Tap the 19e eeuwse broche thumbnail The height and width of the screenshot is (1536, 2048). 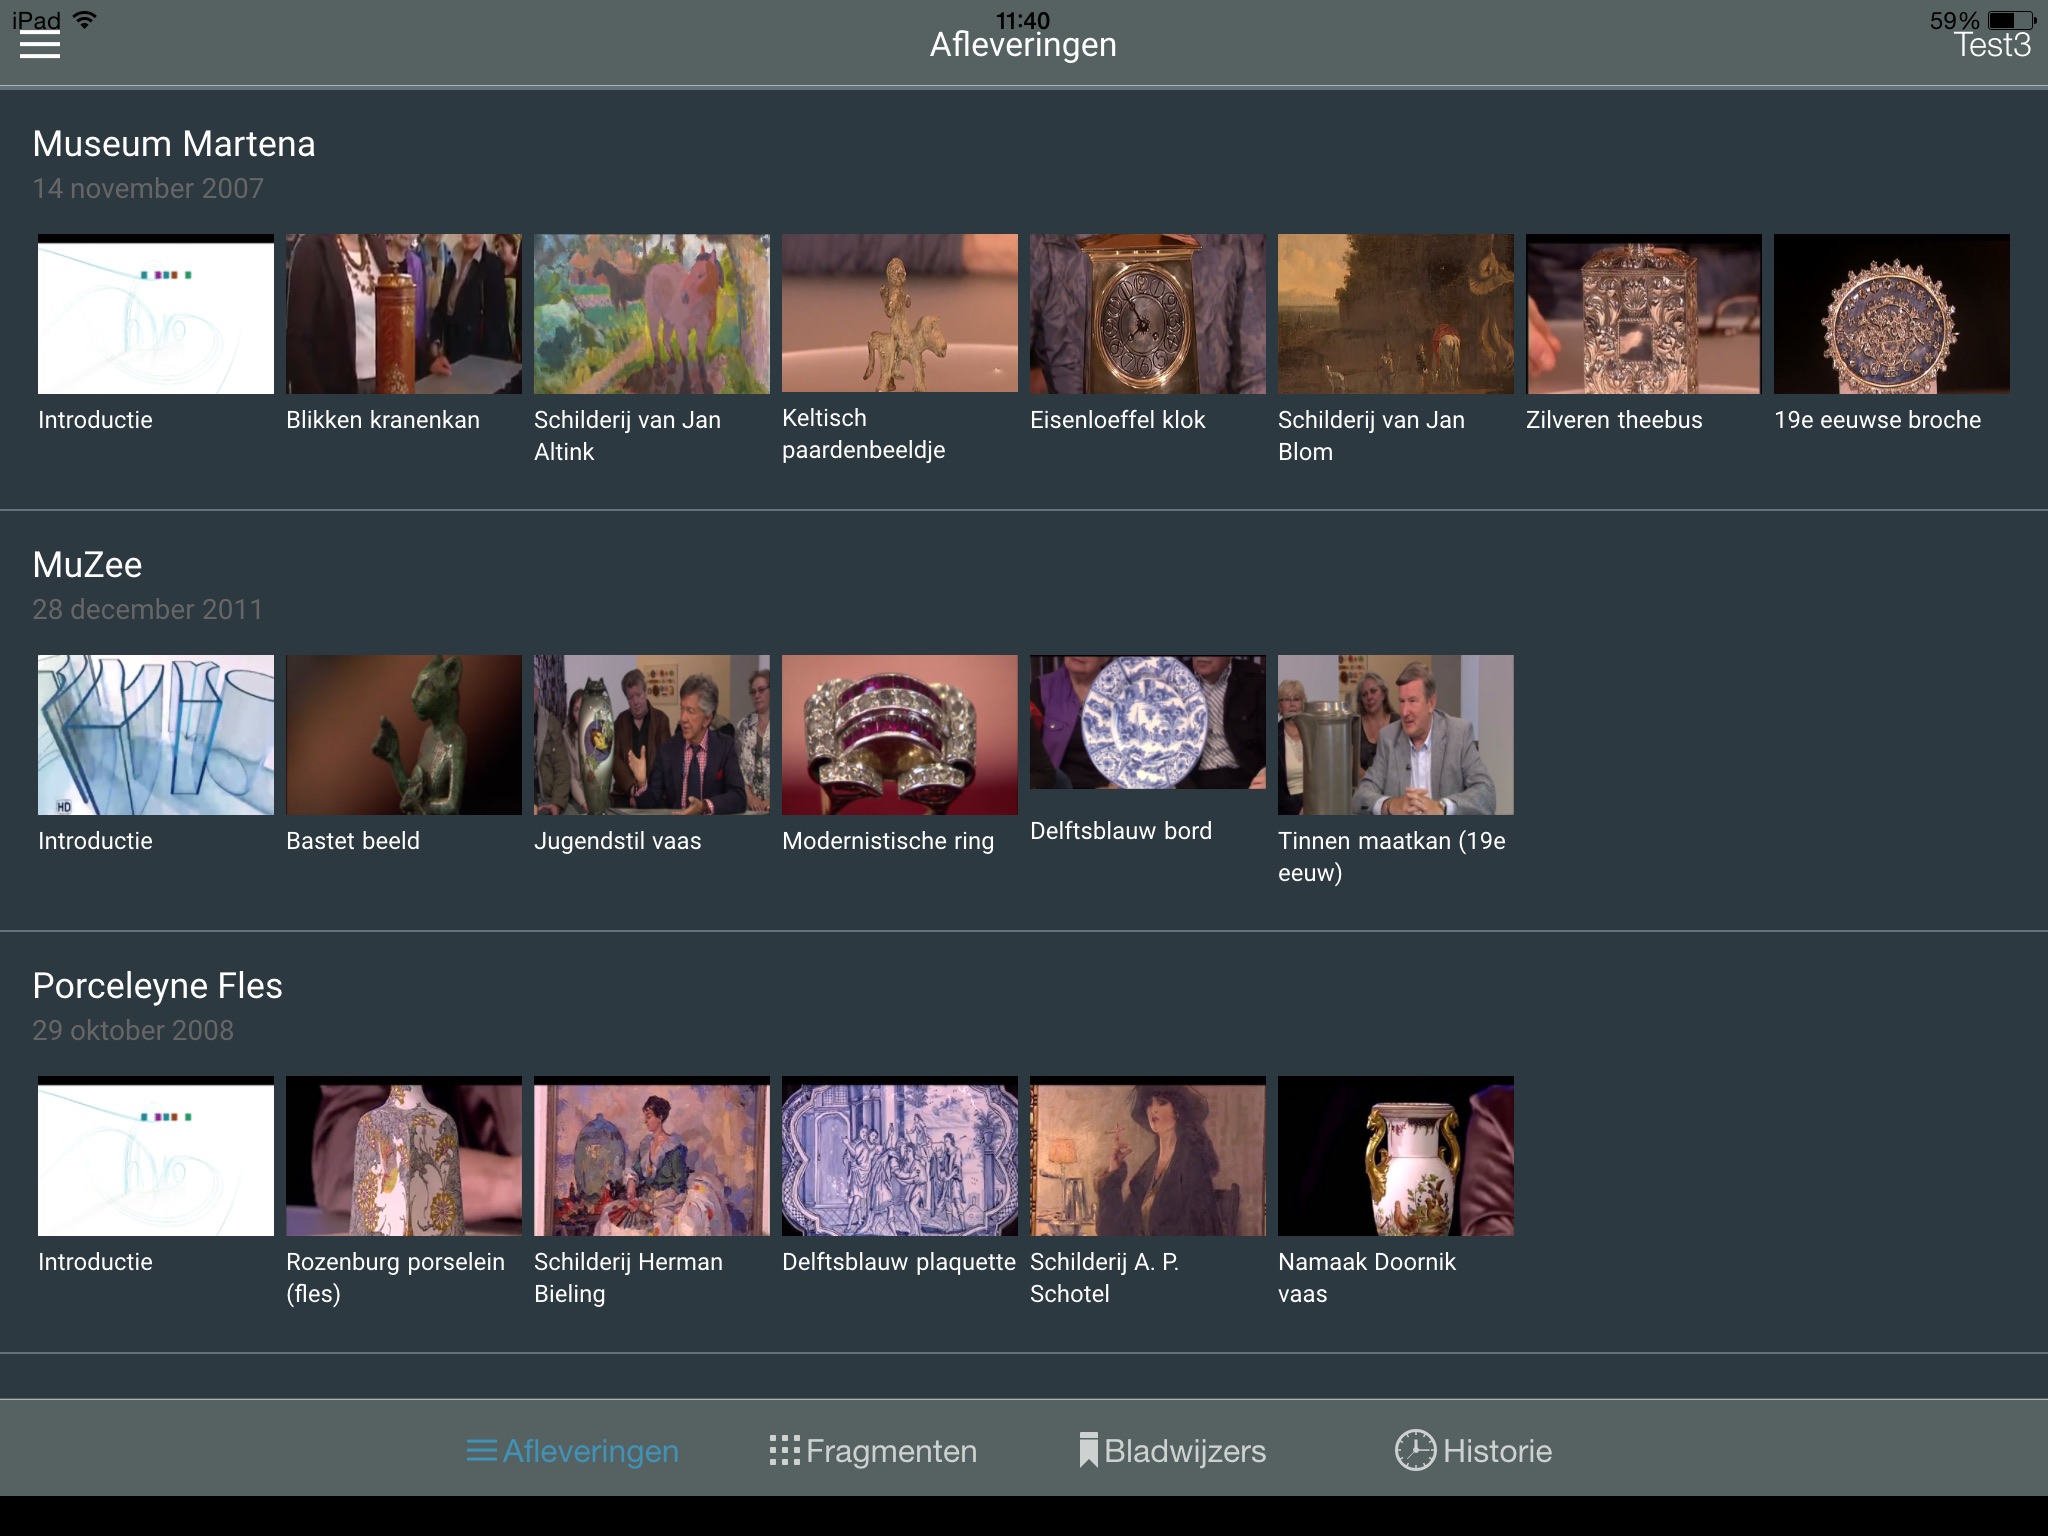[1892, 314]
